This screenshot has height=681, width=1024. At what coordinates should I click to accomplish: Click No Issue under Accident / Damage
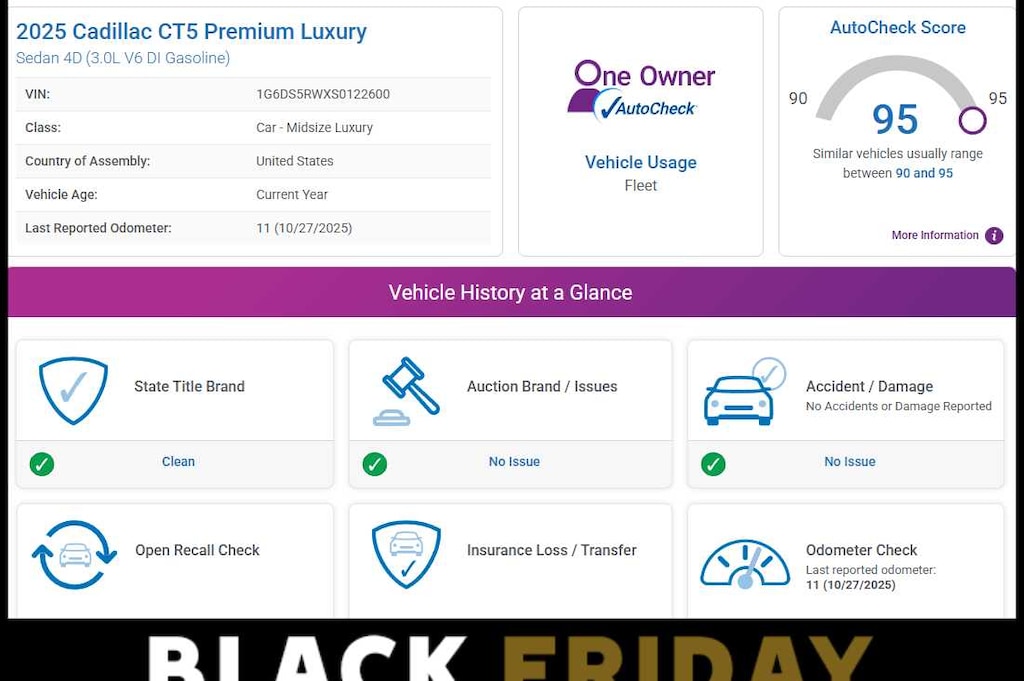click(x=850, y=462)
